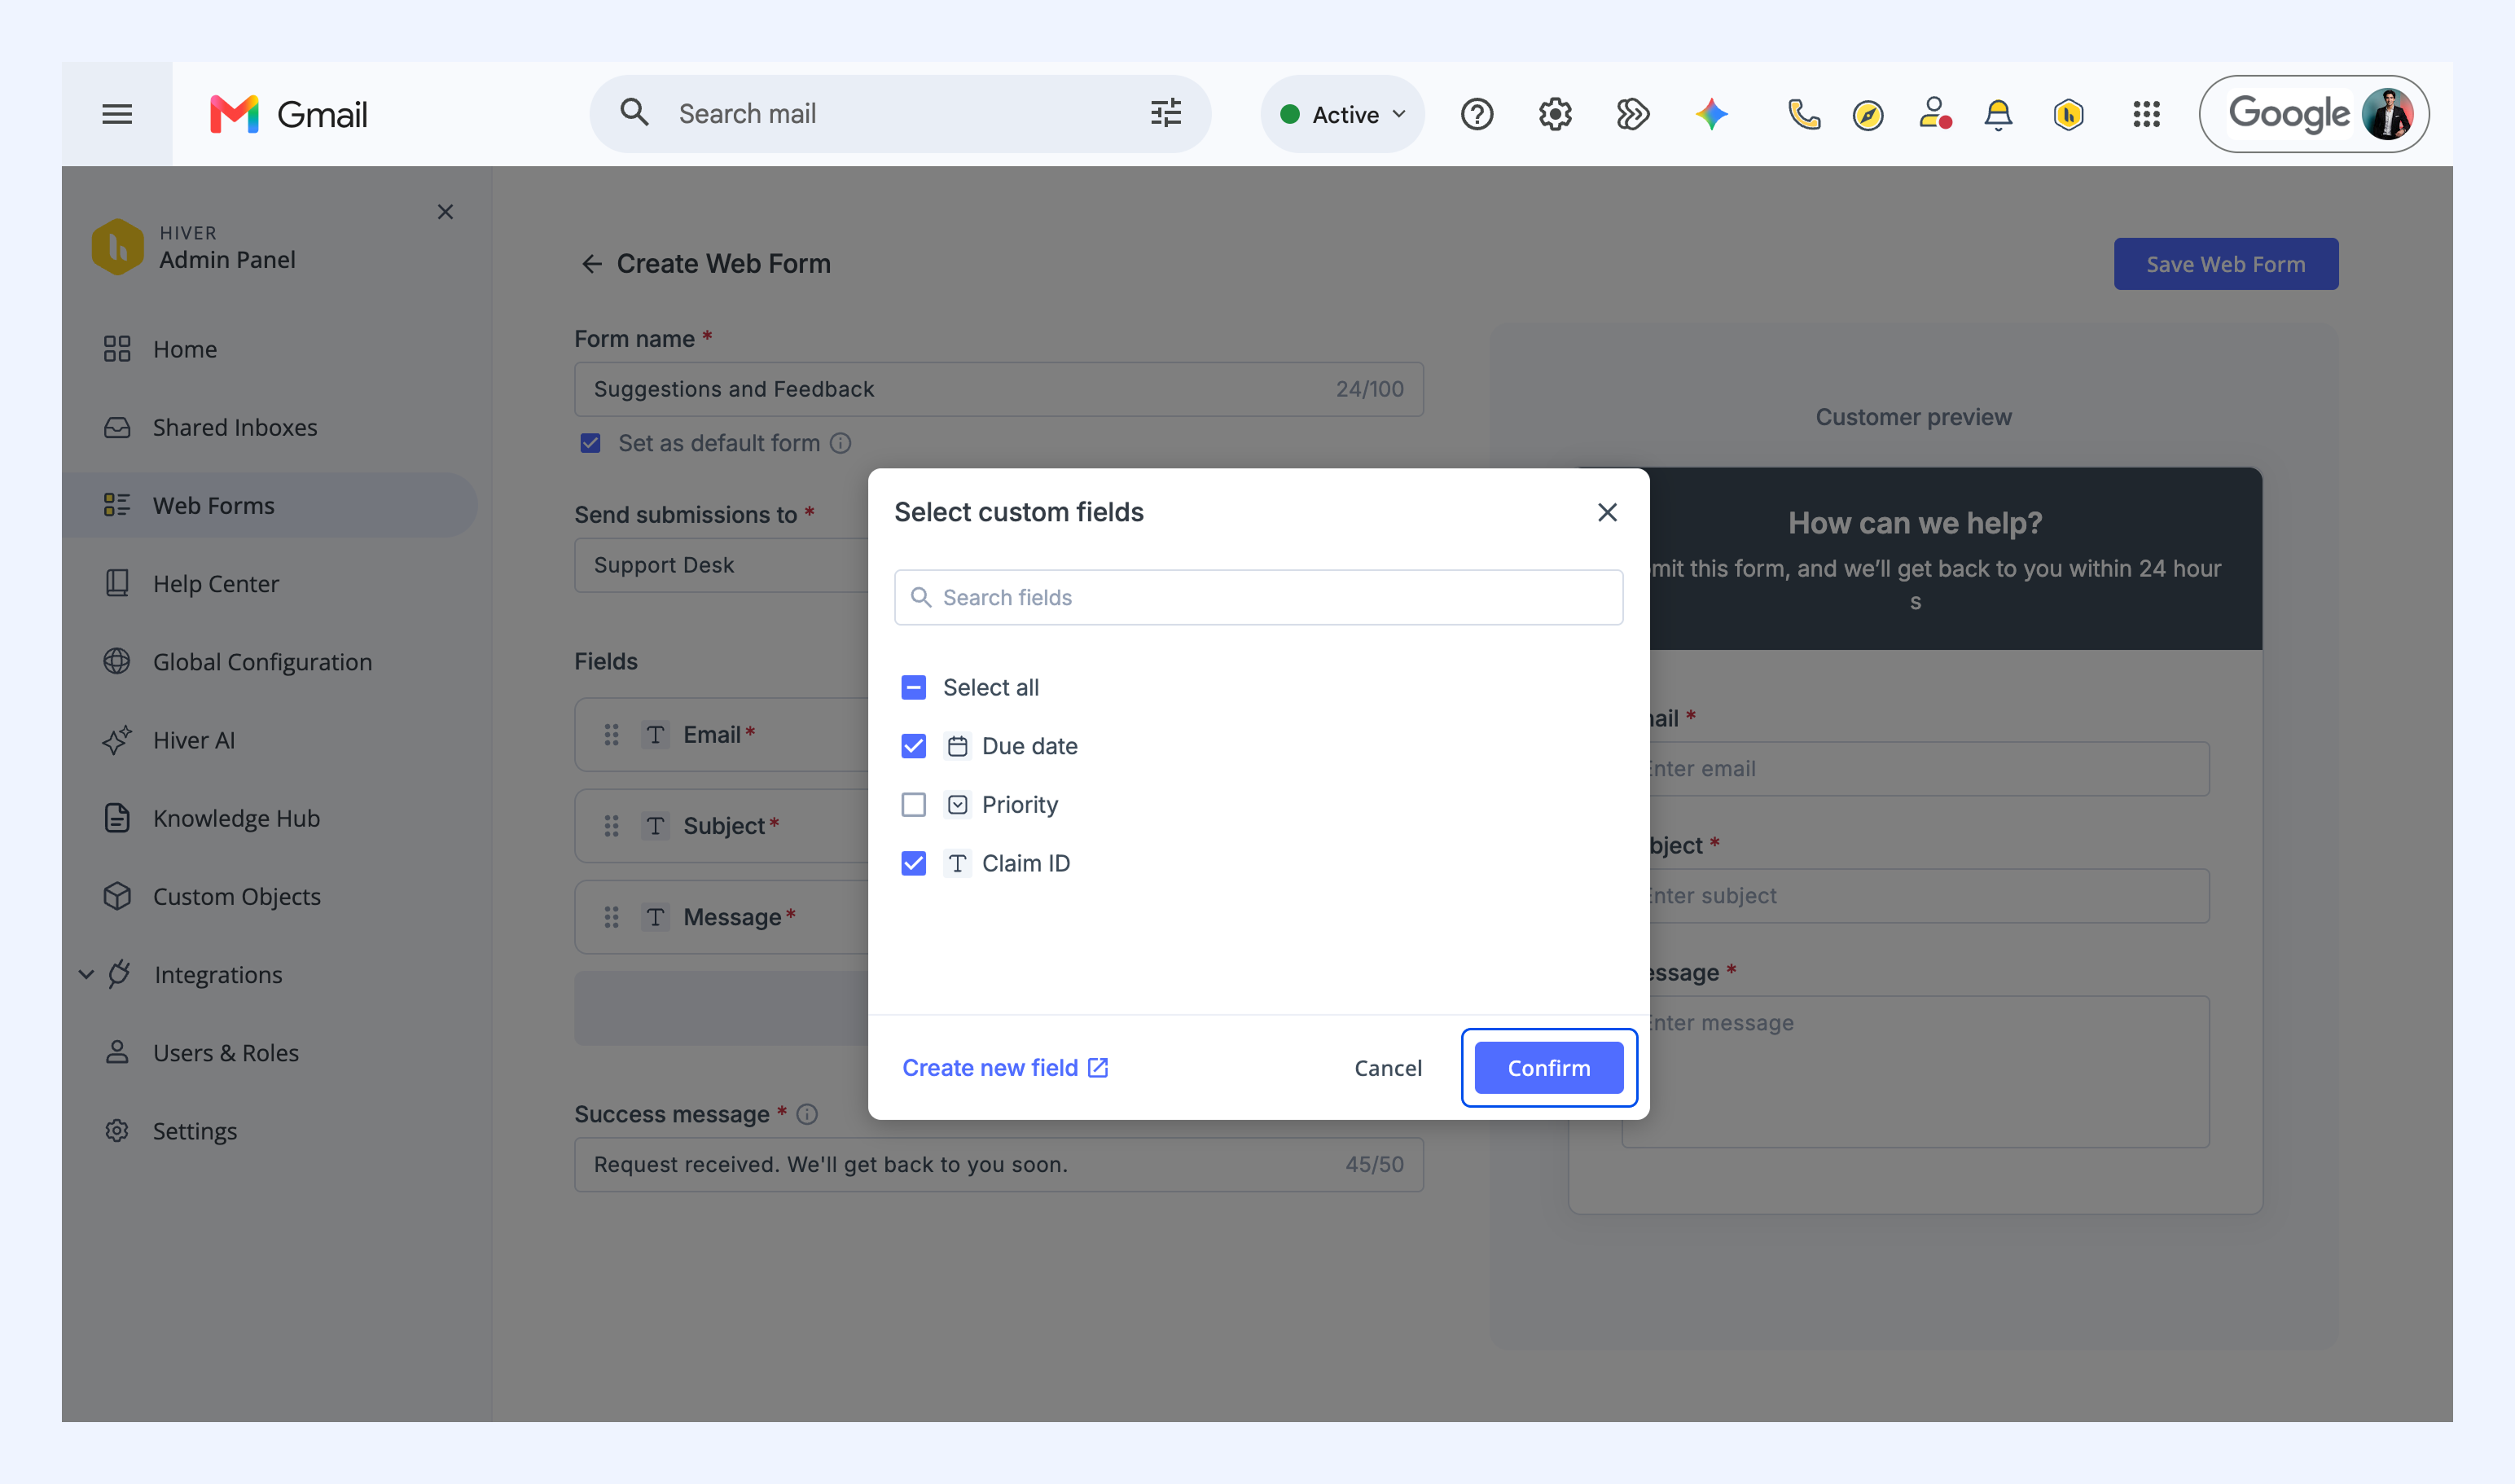Open Users & Roles

[226, 1053]
